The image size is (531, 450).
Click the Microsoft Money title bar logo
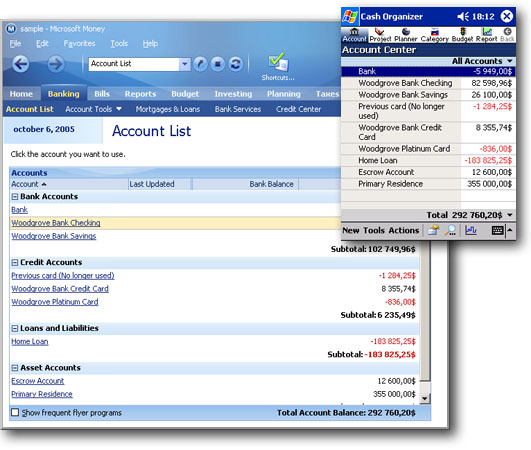(11, 28)
